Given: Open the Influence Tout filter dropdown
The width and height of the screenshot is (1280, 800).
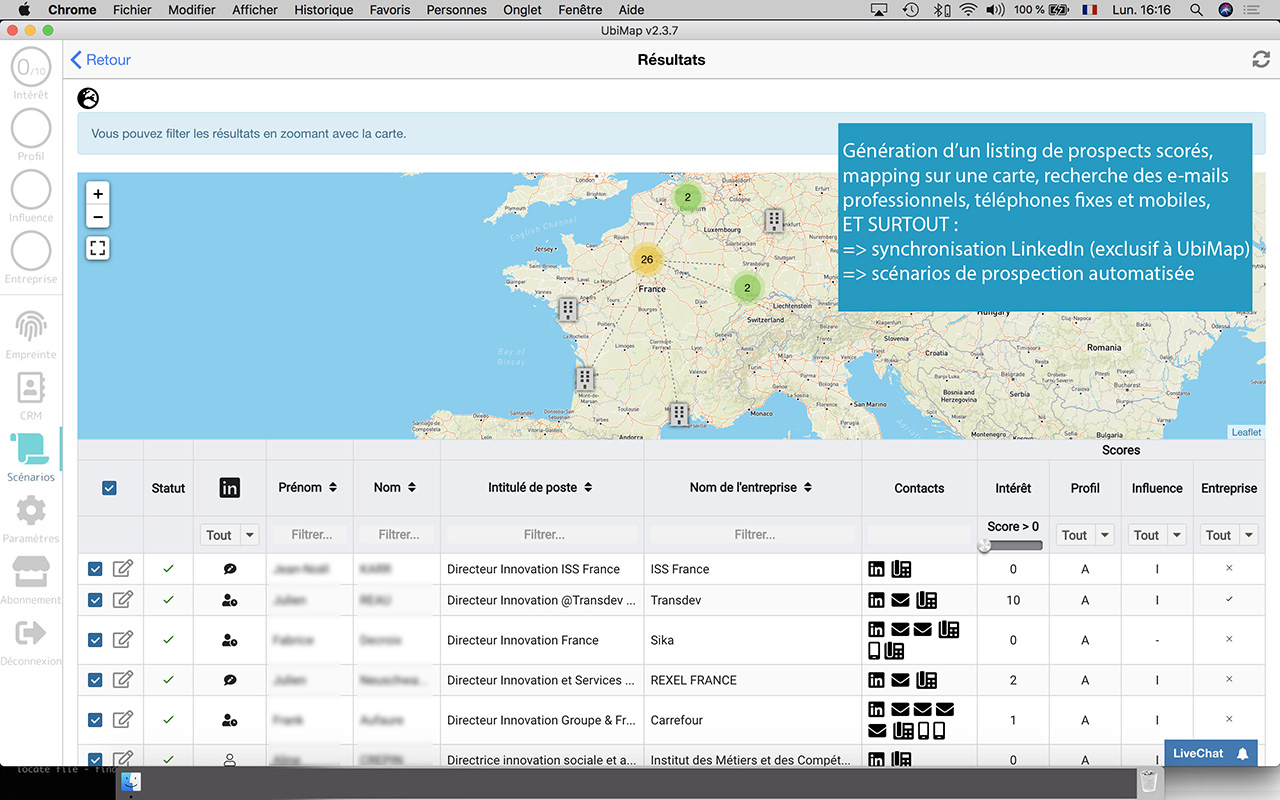Looking at the screenshot, I should (x=1157, y=535).
